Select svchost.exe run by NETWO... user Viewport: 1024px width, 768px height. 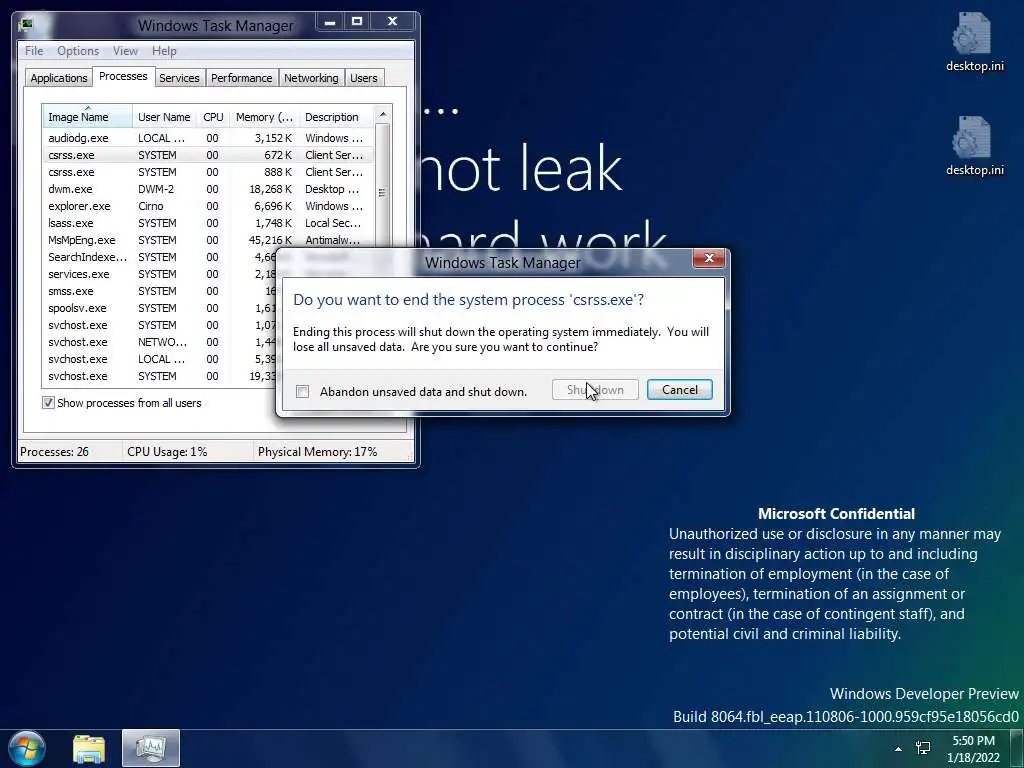click(x=159, y=342)
